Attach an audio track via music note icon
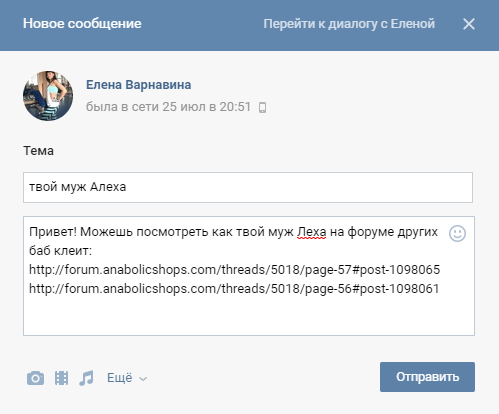Image resolution: width=499 pixels, height=414 pixels. click(x=86, y=378)
